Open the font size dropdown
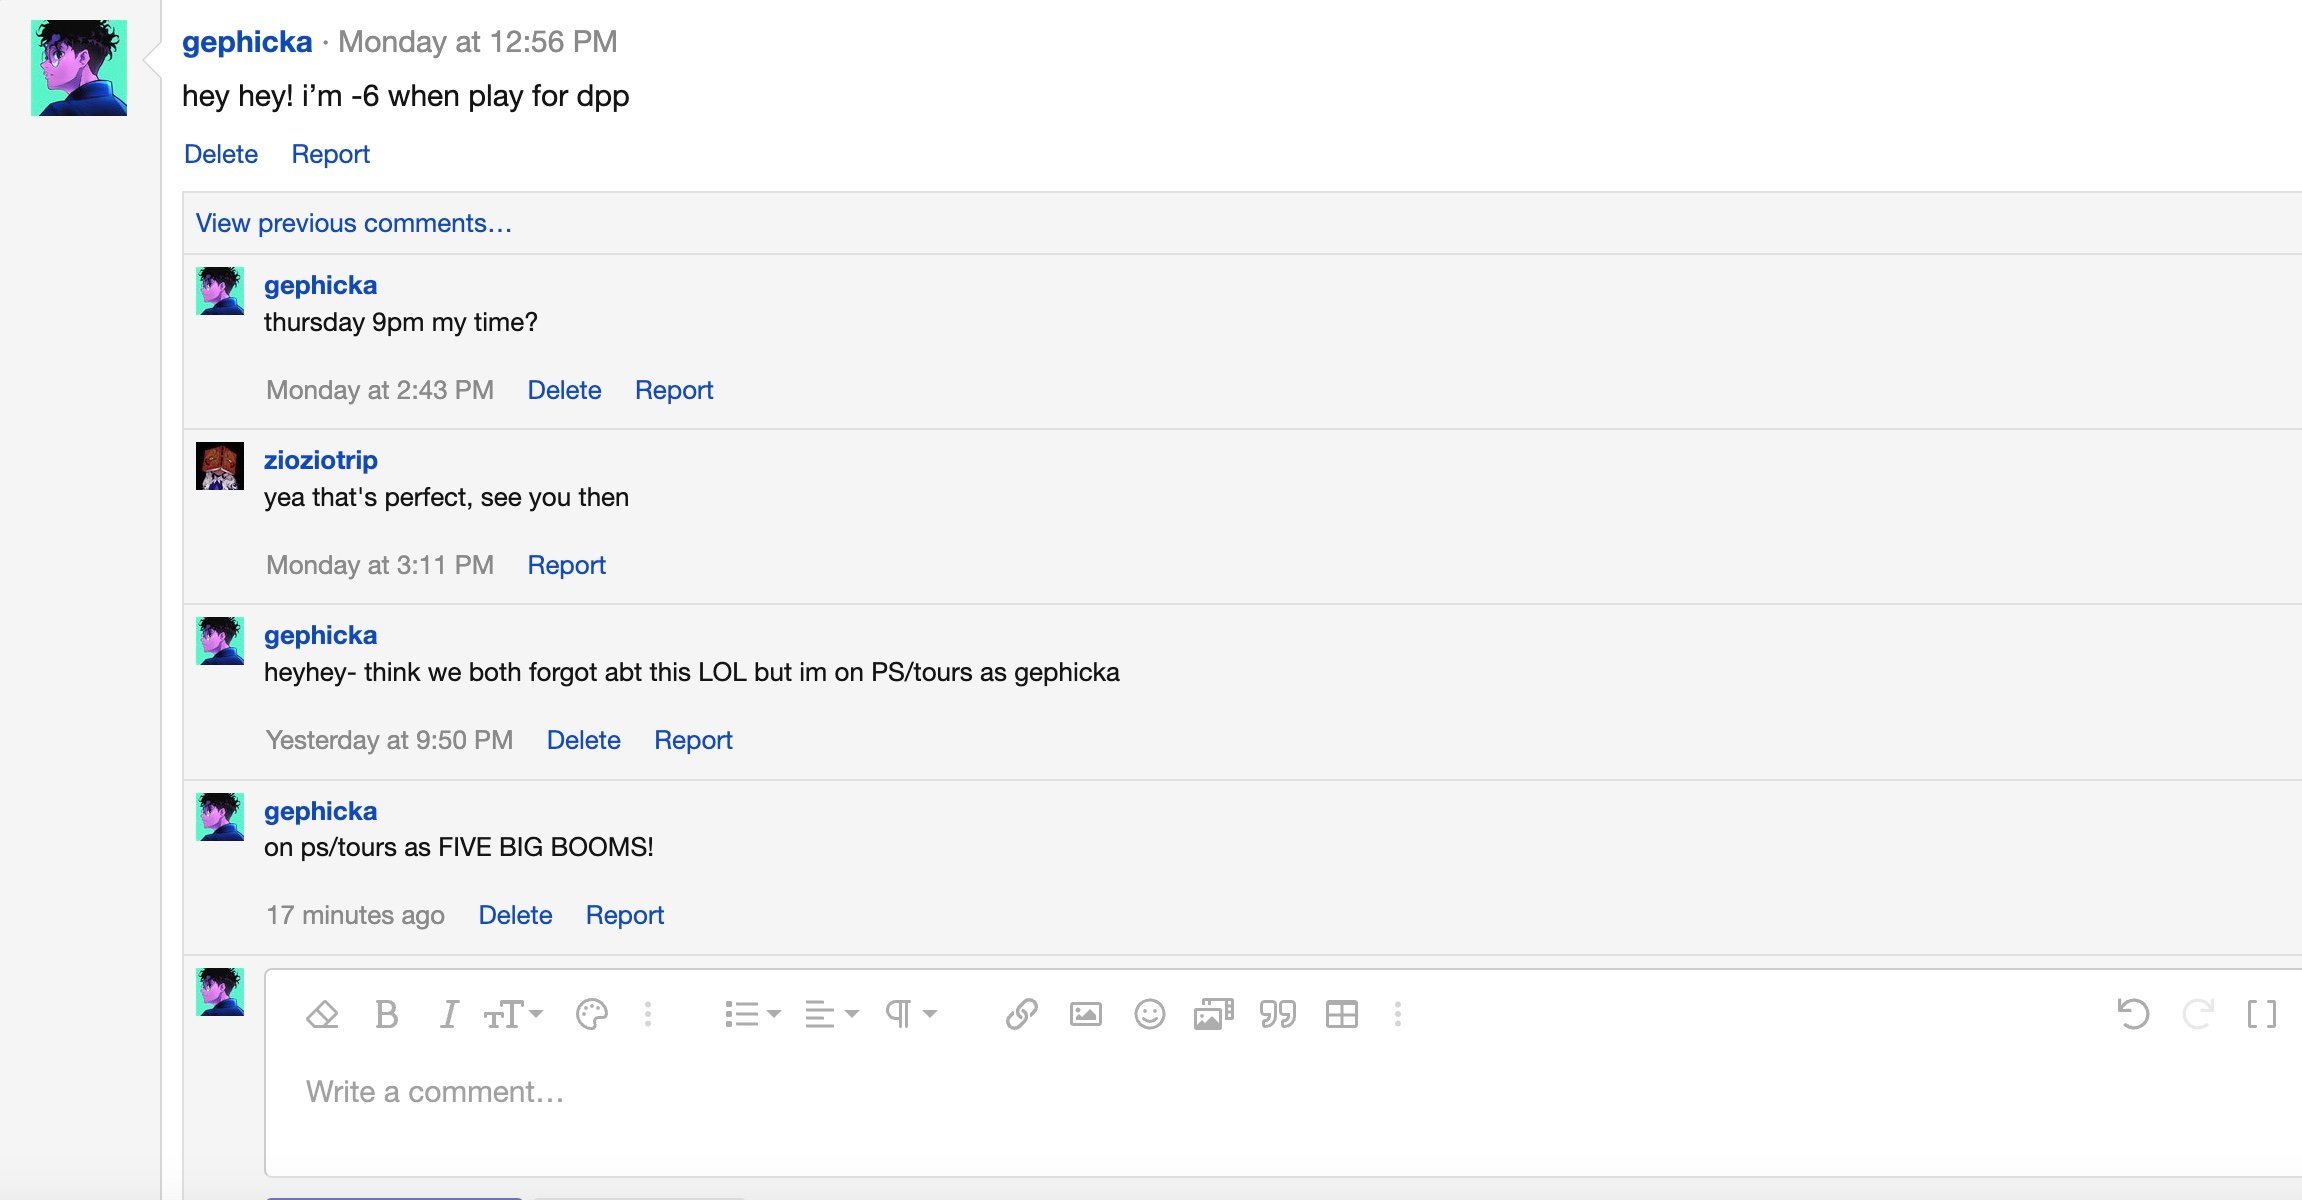The image size is (2302, 1200). coord(513,1015)
